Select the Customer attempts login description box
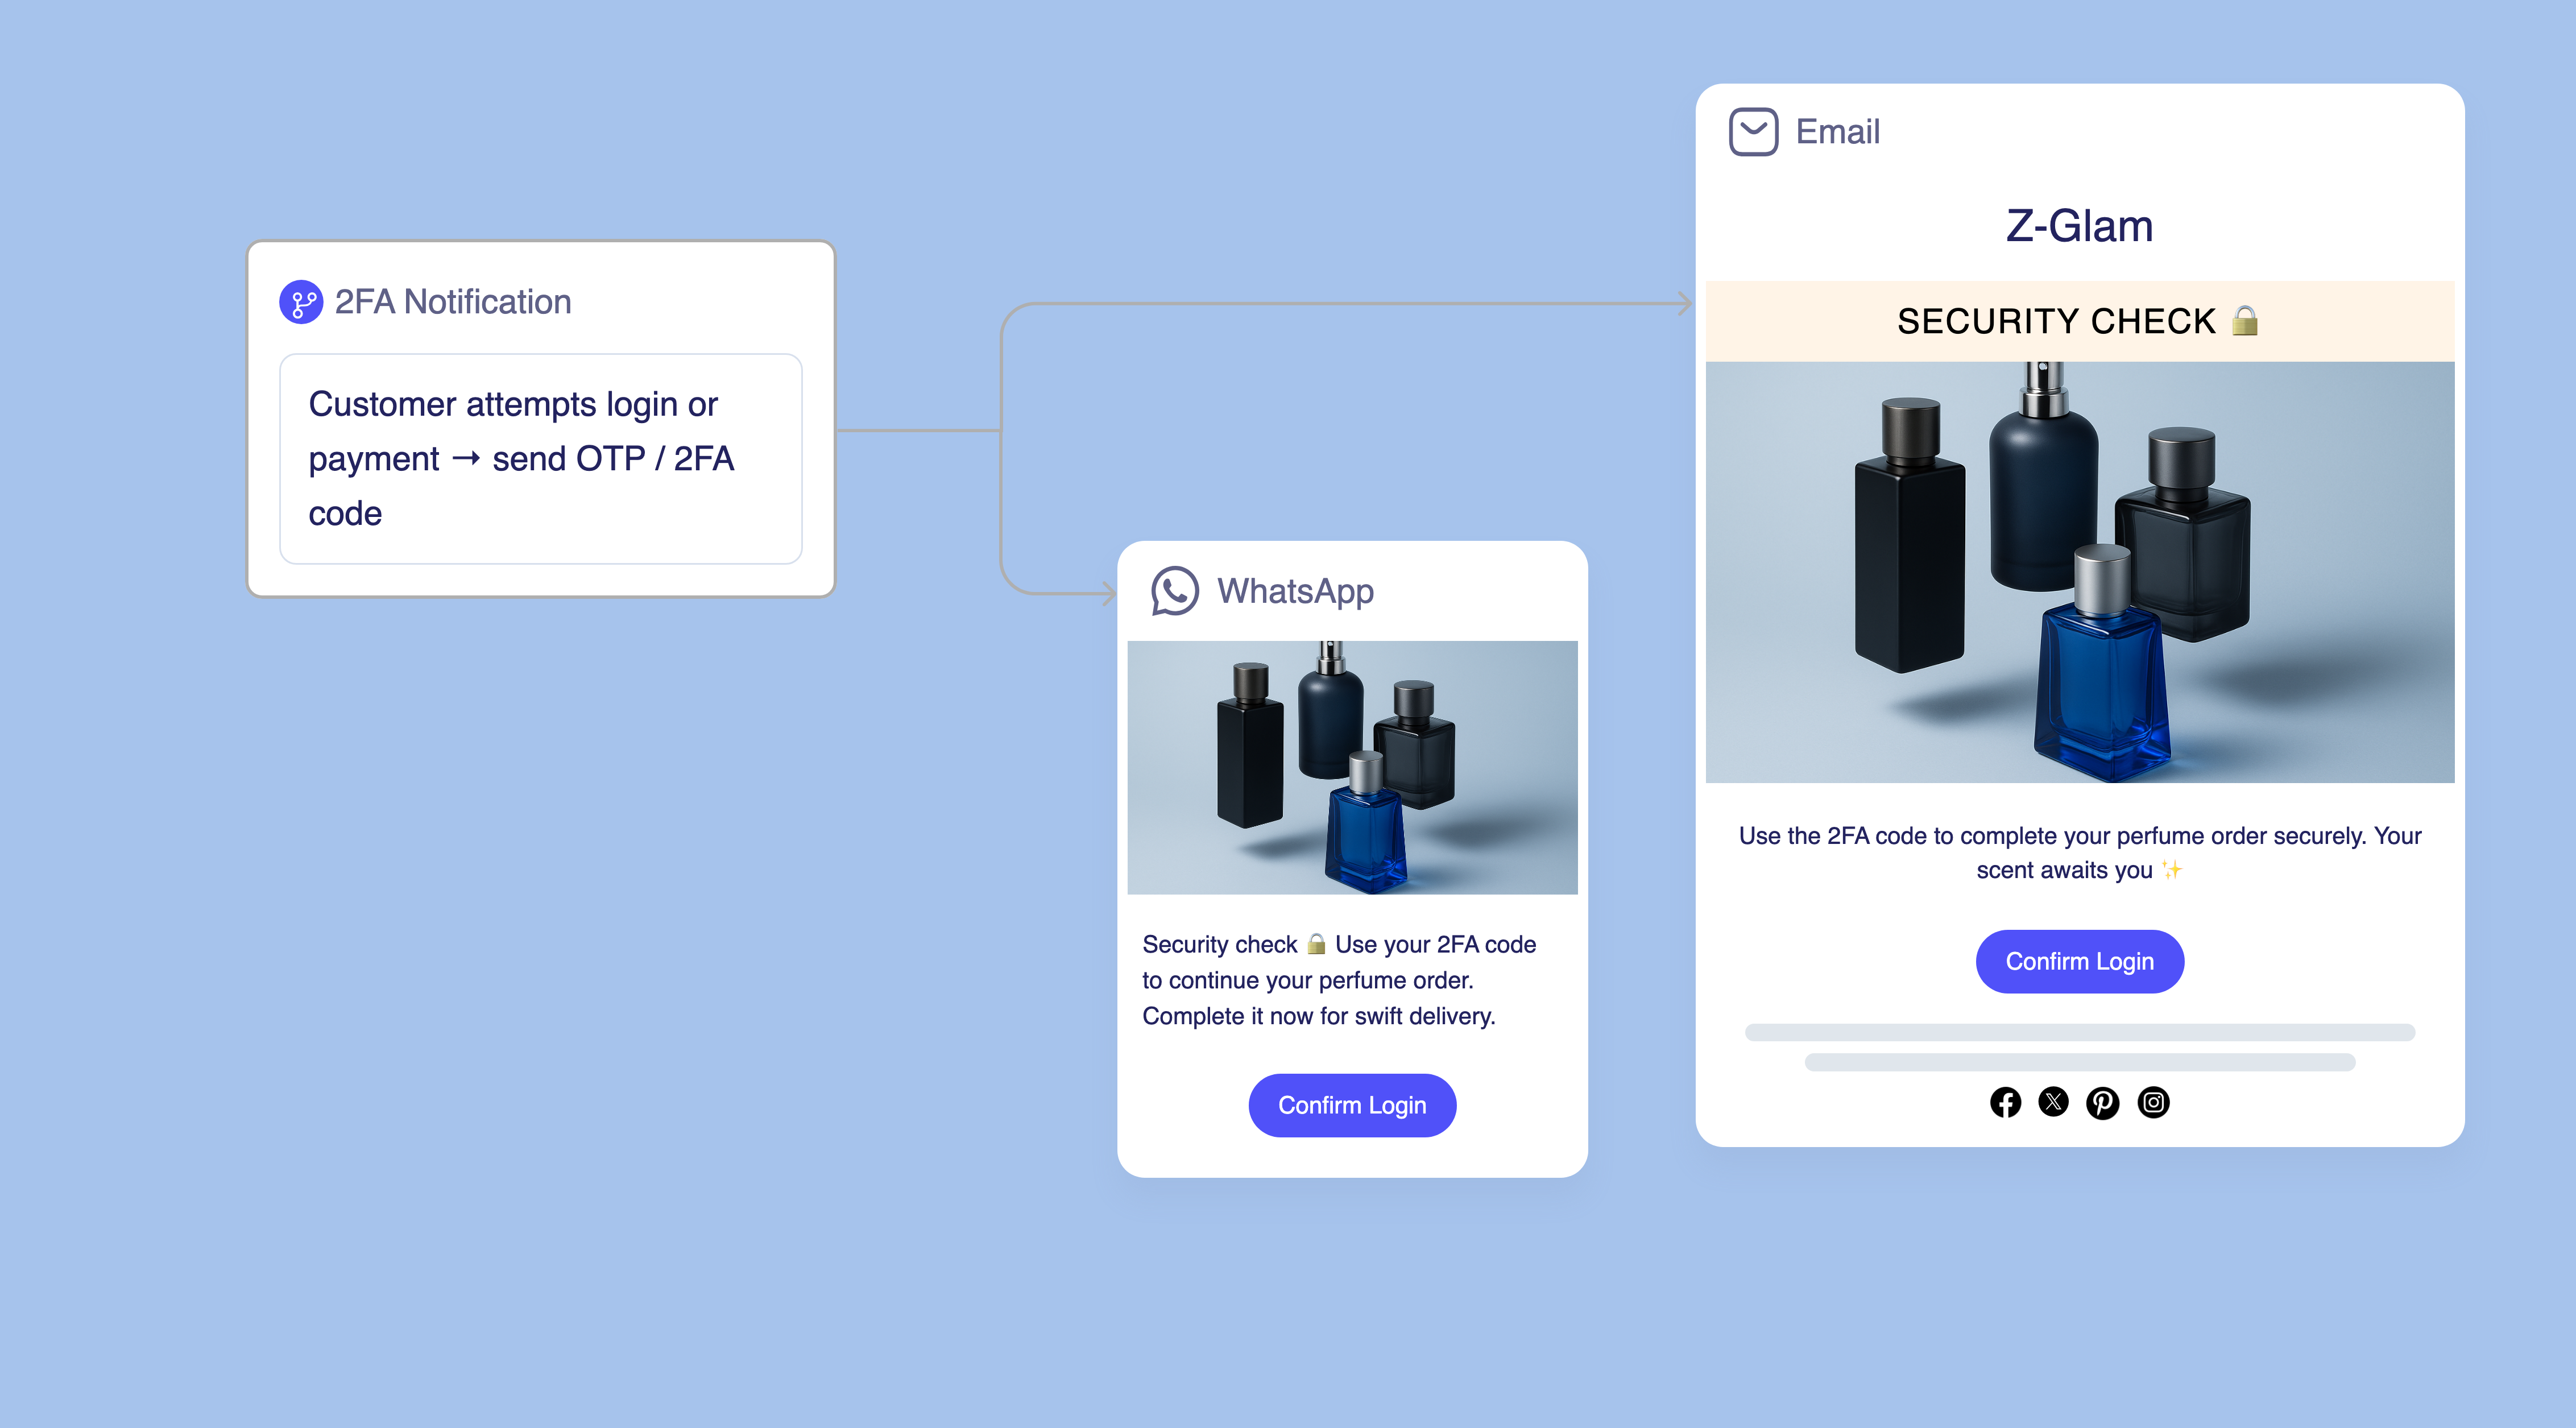Image resolution: width=2576 pixels, height=1428 pixels. [x=541, y=458]
